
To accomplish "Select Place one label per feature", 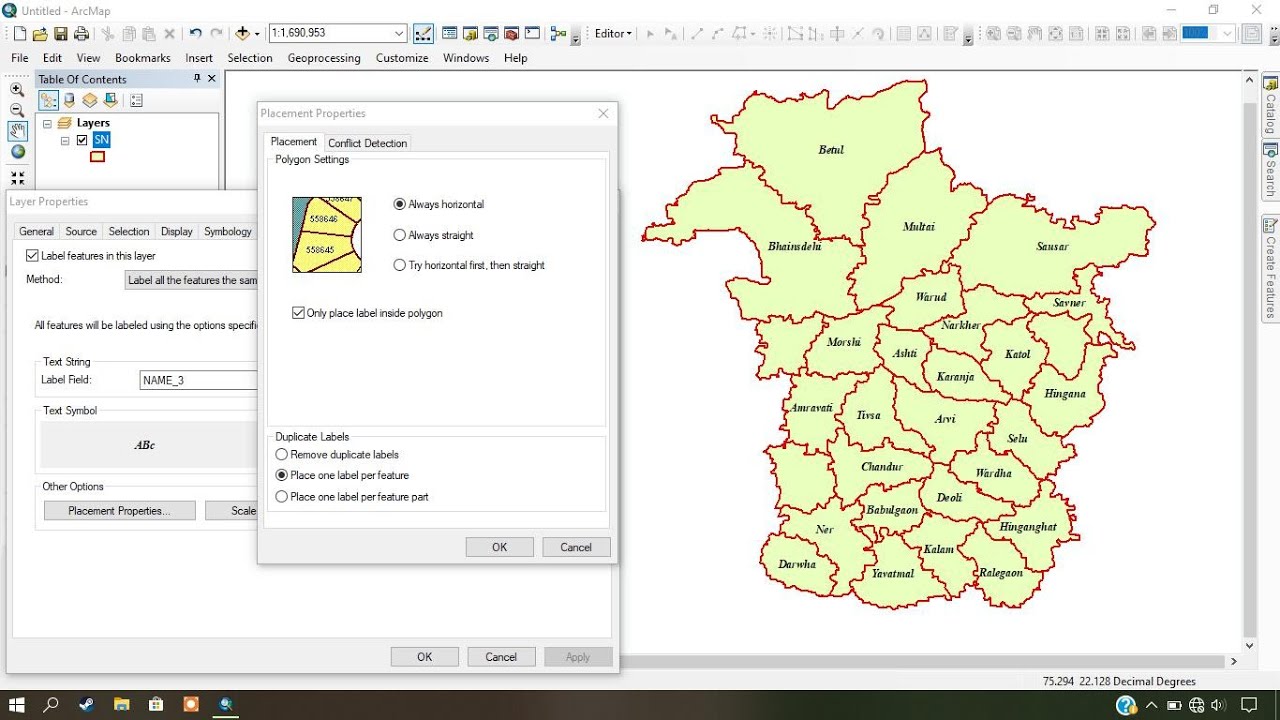I will [x=282, y=475].
